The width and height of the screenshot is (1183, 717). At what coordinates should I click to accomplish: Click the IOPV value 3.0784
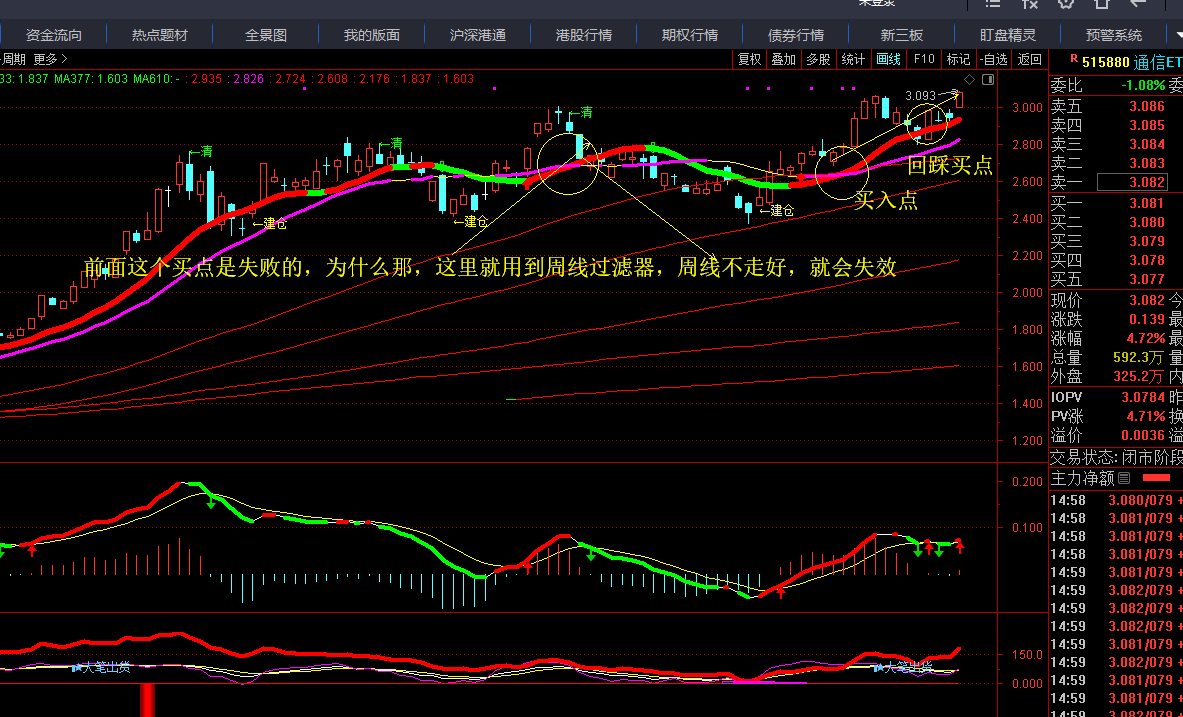(1144, 397)
